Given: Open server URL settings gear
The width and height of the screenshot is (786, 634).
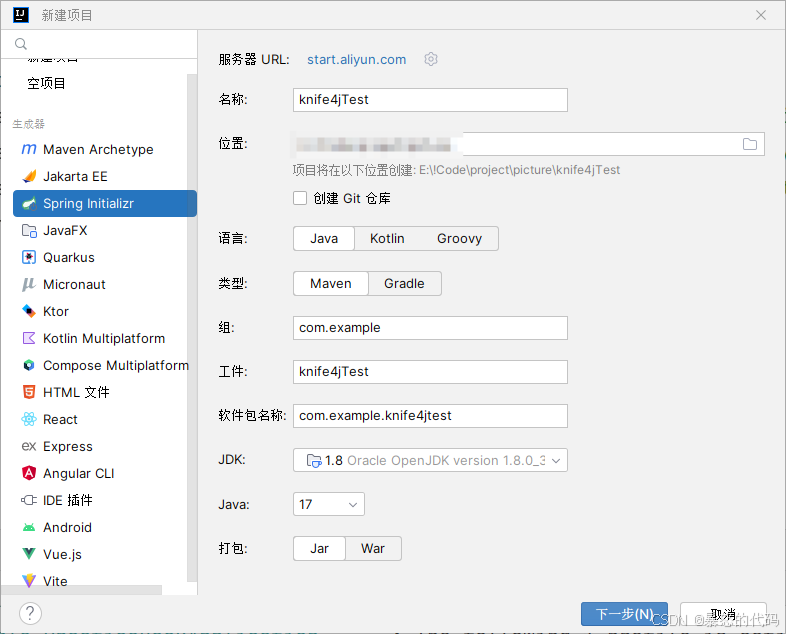Looking at the screenshot, I should pos(431,59).
